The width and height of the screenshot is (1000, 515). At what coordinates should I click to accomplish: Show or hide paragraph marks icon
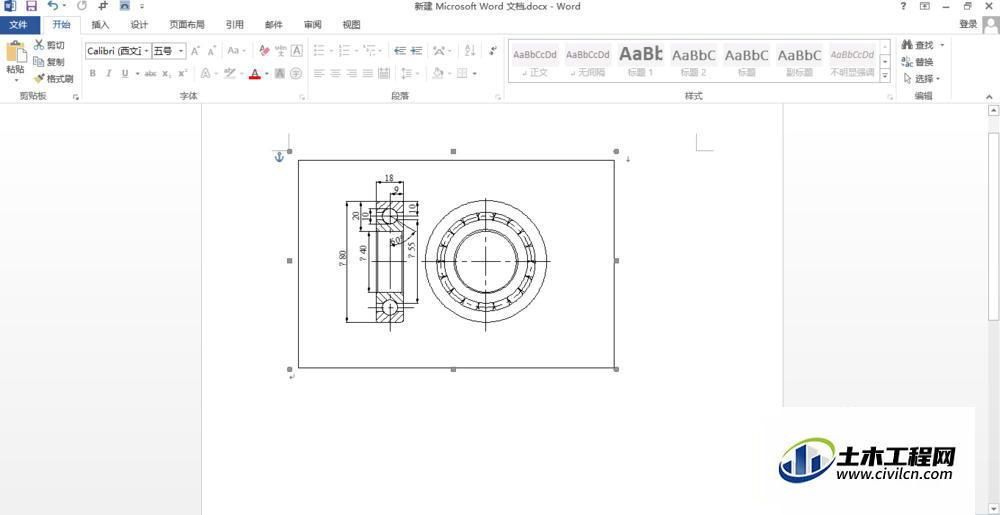(492, 51)
